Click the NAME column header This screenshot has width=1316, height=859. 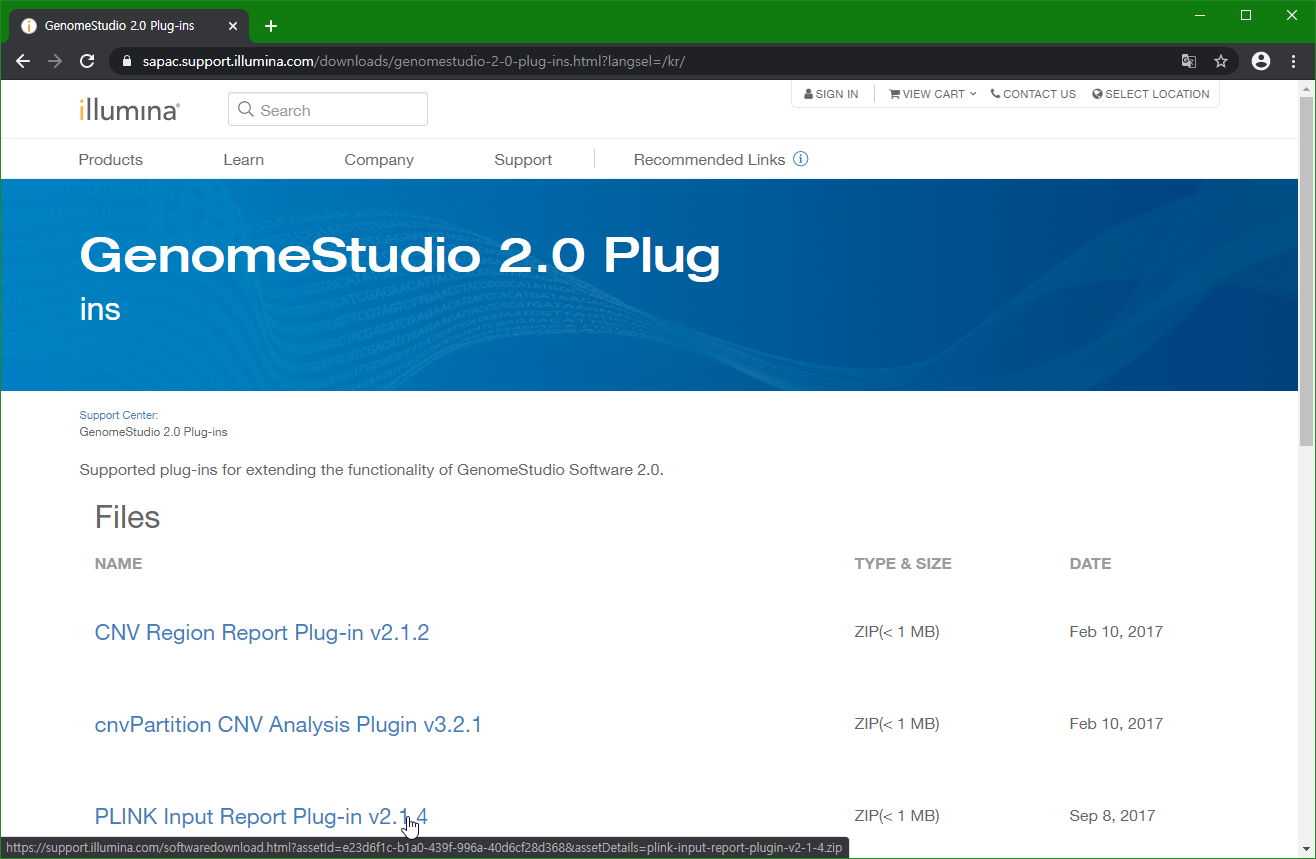118,564
